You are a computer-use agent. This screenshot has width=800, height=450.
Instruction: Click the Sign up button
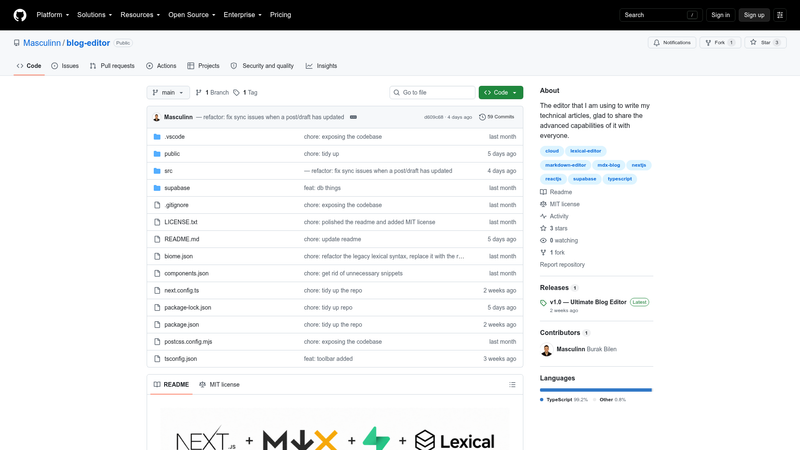754,15
